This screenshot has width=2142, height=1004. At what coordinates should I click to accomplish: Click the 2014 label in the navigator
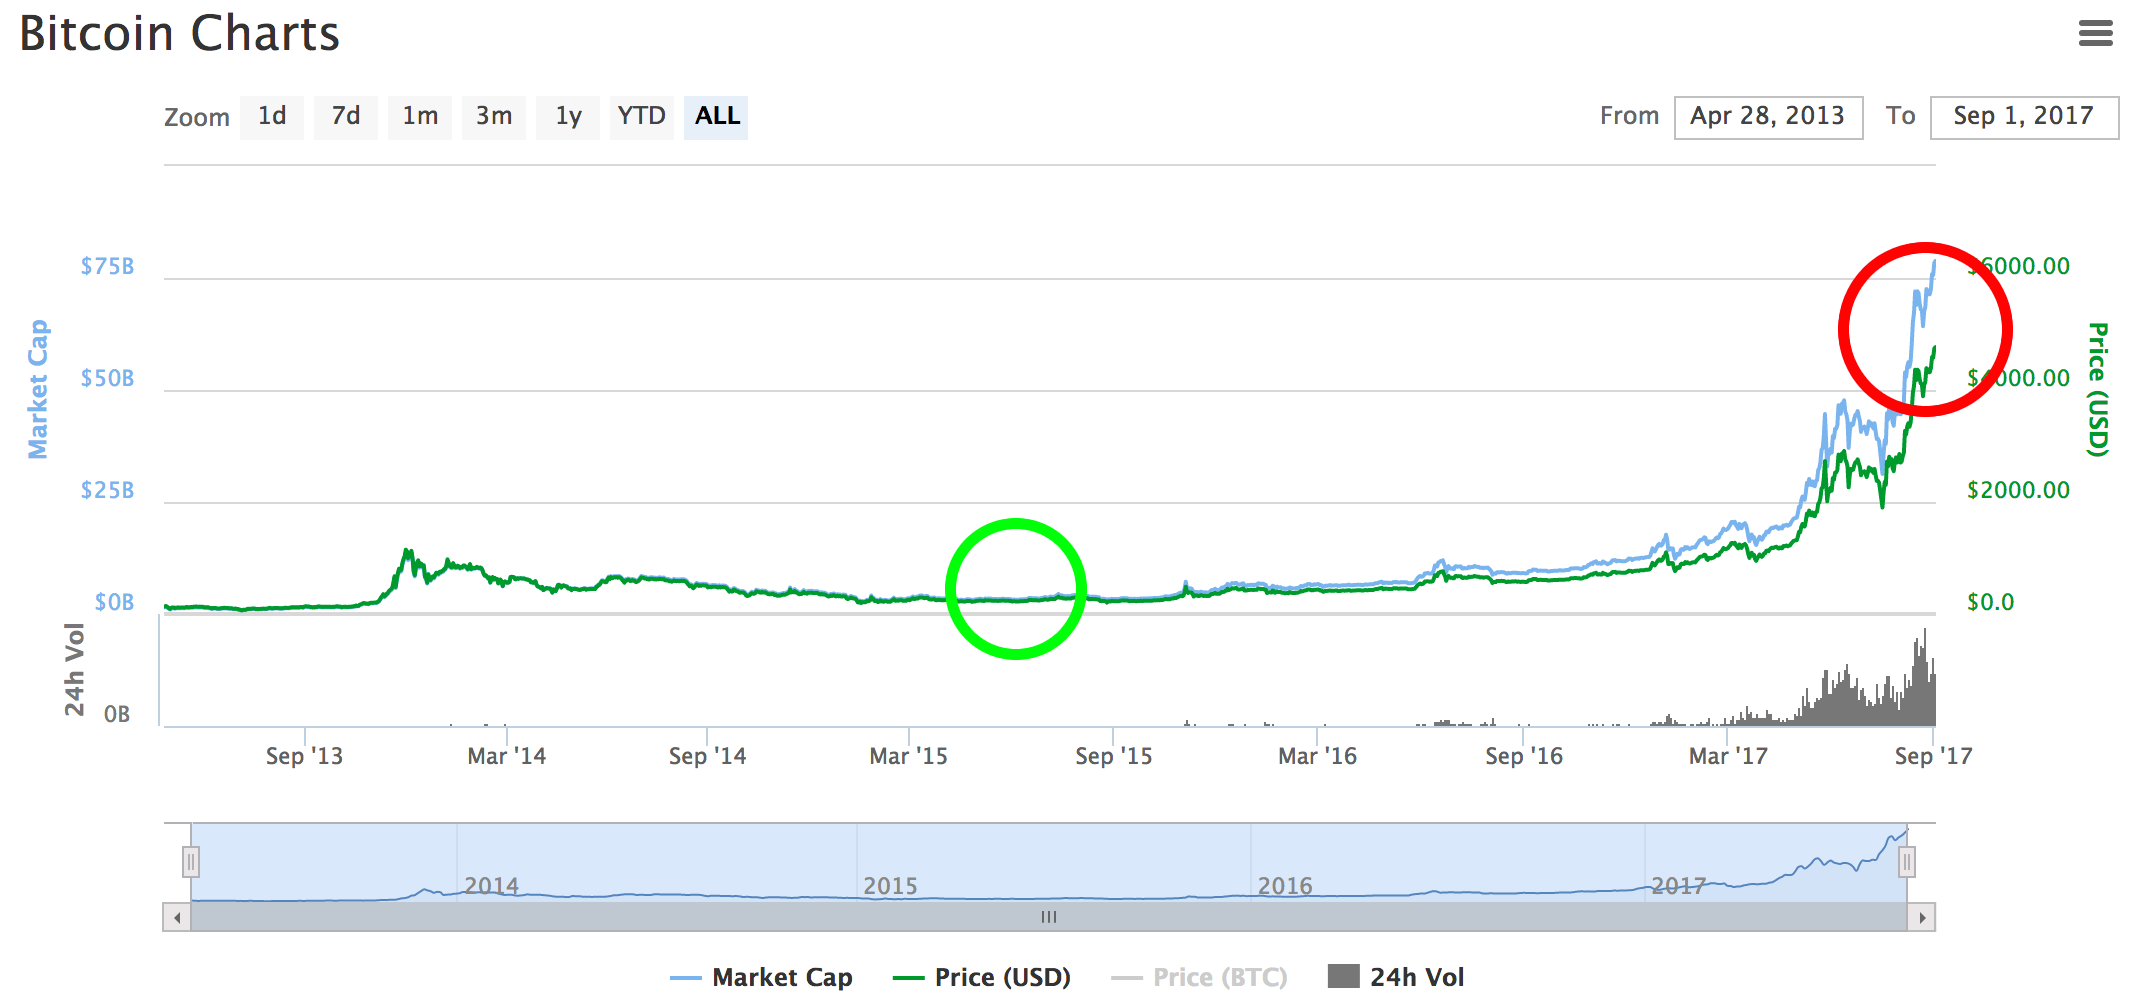491,886
